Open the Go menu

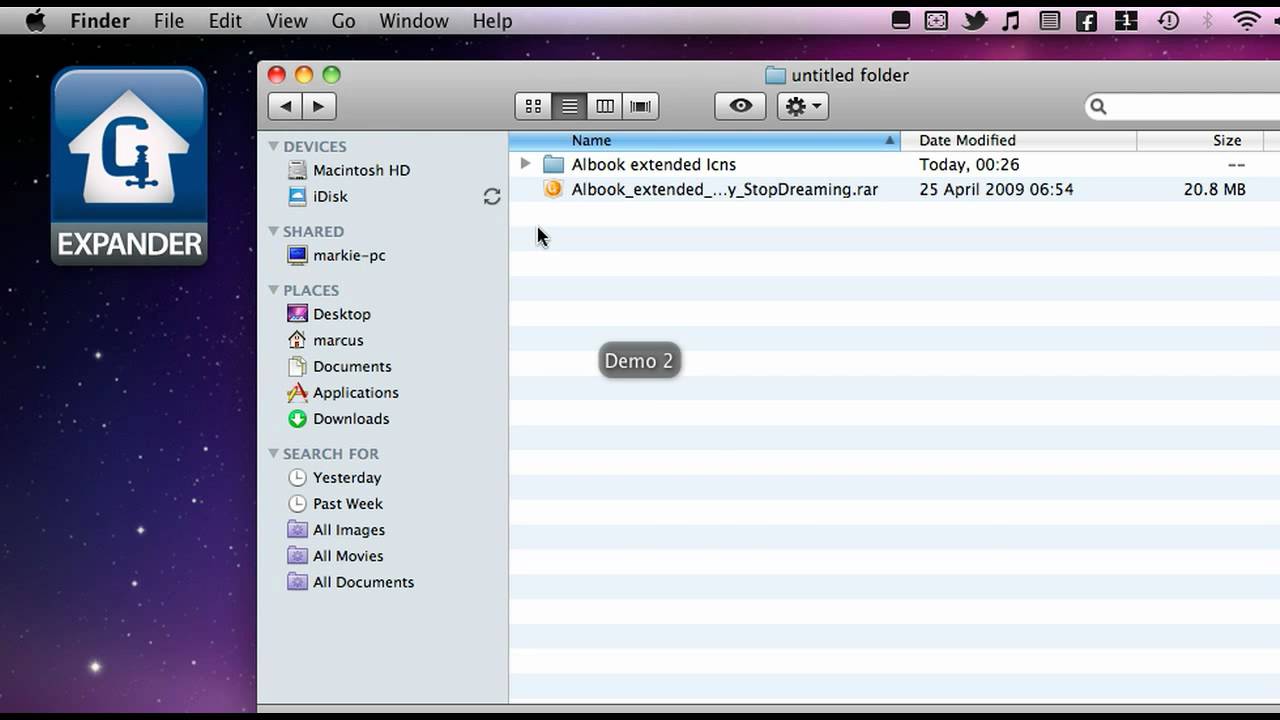tap(343, 20)
